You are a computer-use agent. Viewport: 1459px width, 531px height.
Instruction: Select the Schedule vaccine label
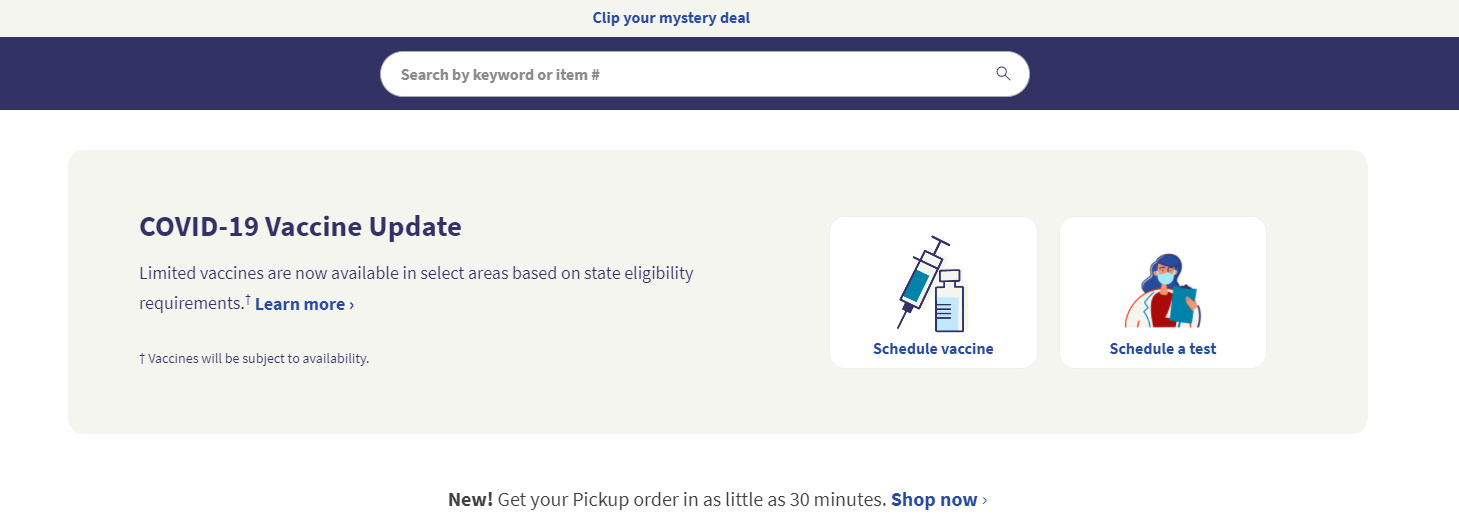933,349
